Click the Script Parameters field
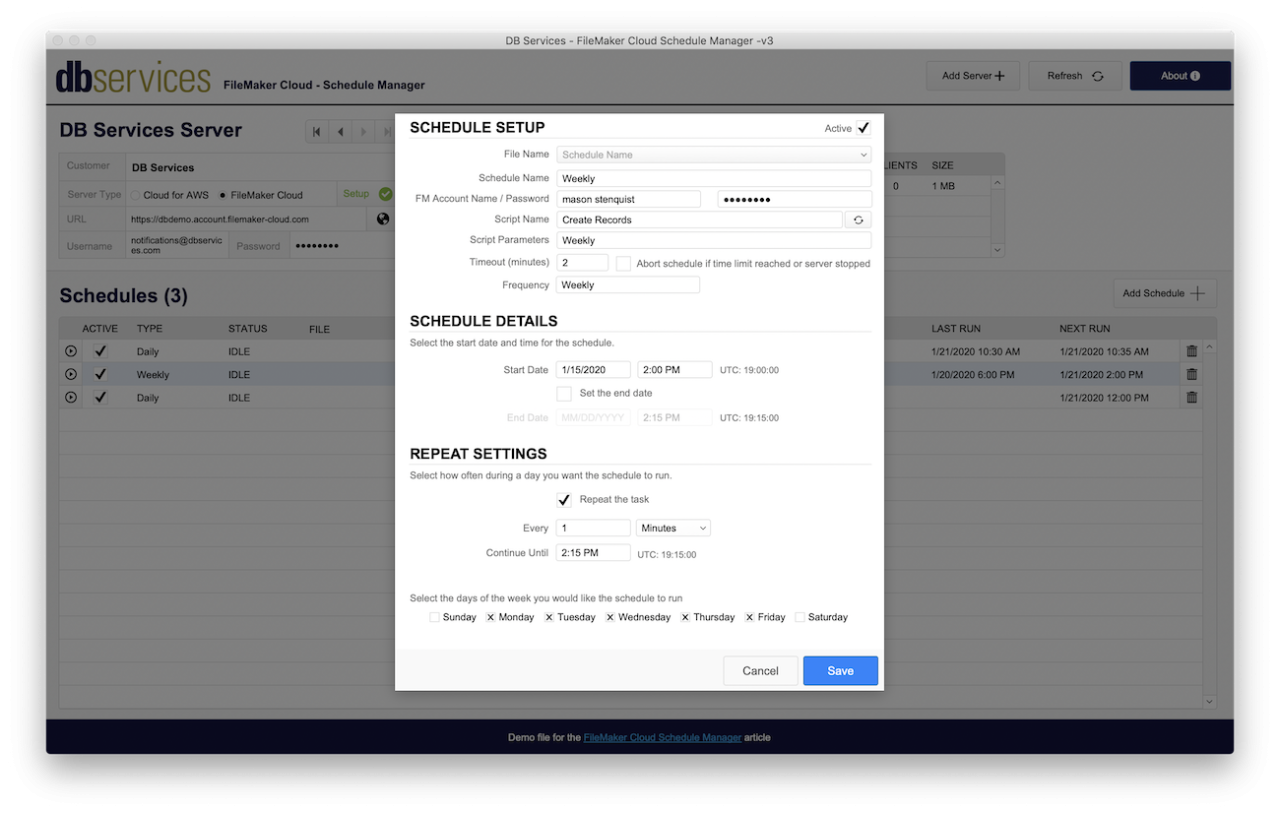The width and height of the screenshot is (1280, 815). tap(714, 241)
